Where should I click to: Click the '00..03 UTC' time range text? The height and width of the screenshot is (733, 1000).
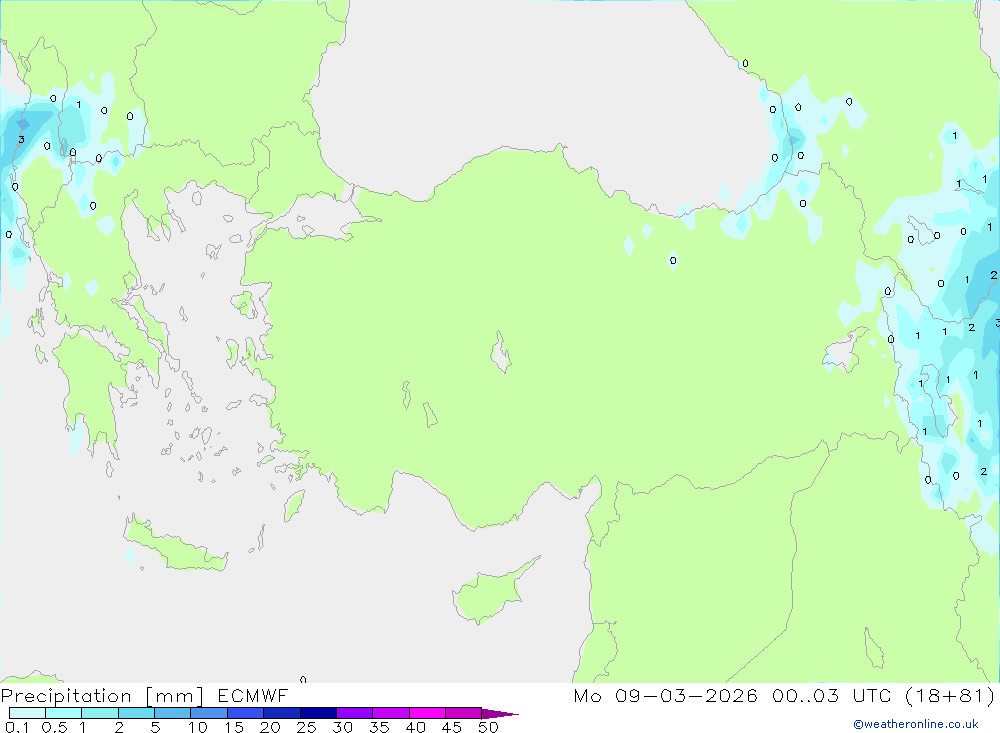point(832,695)
